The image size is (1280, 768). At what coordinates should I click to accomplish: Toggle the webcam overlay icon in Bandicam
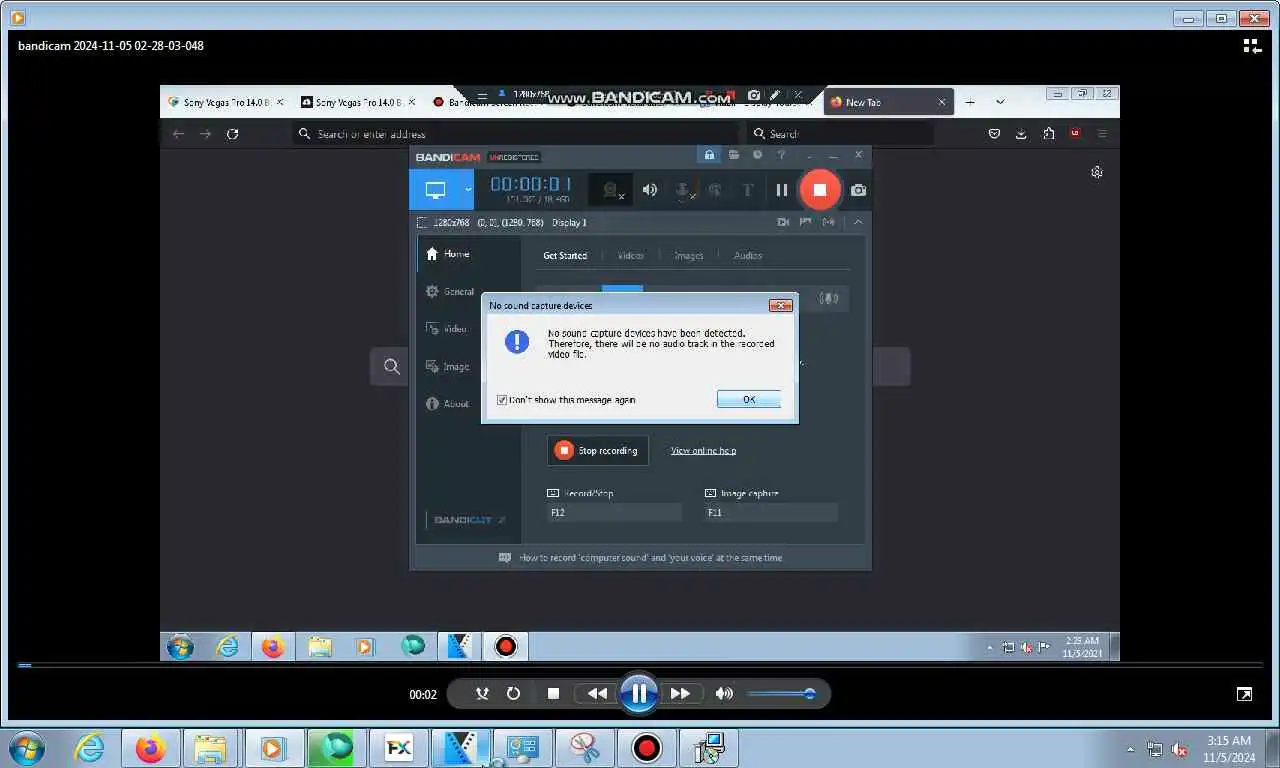point(610,190)
